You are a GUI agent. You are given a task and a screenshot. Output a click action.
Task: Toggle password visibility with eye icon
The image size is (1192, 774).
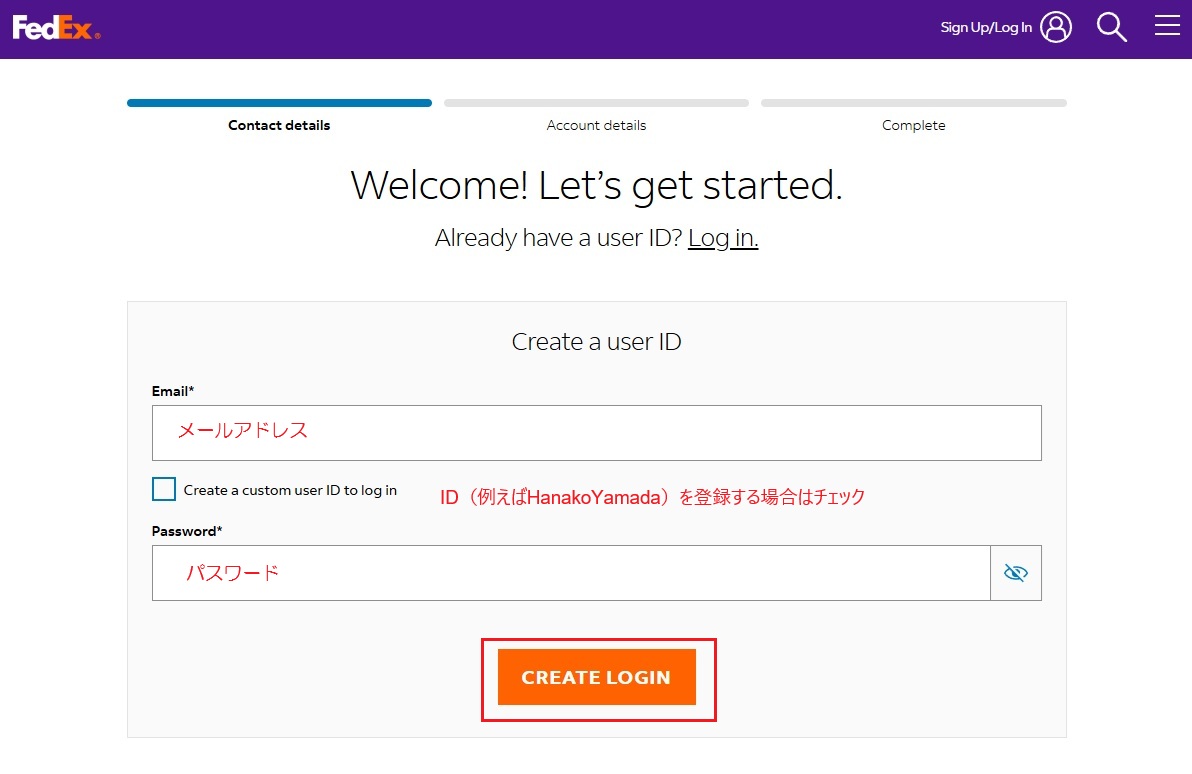(1015, 573)
